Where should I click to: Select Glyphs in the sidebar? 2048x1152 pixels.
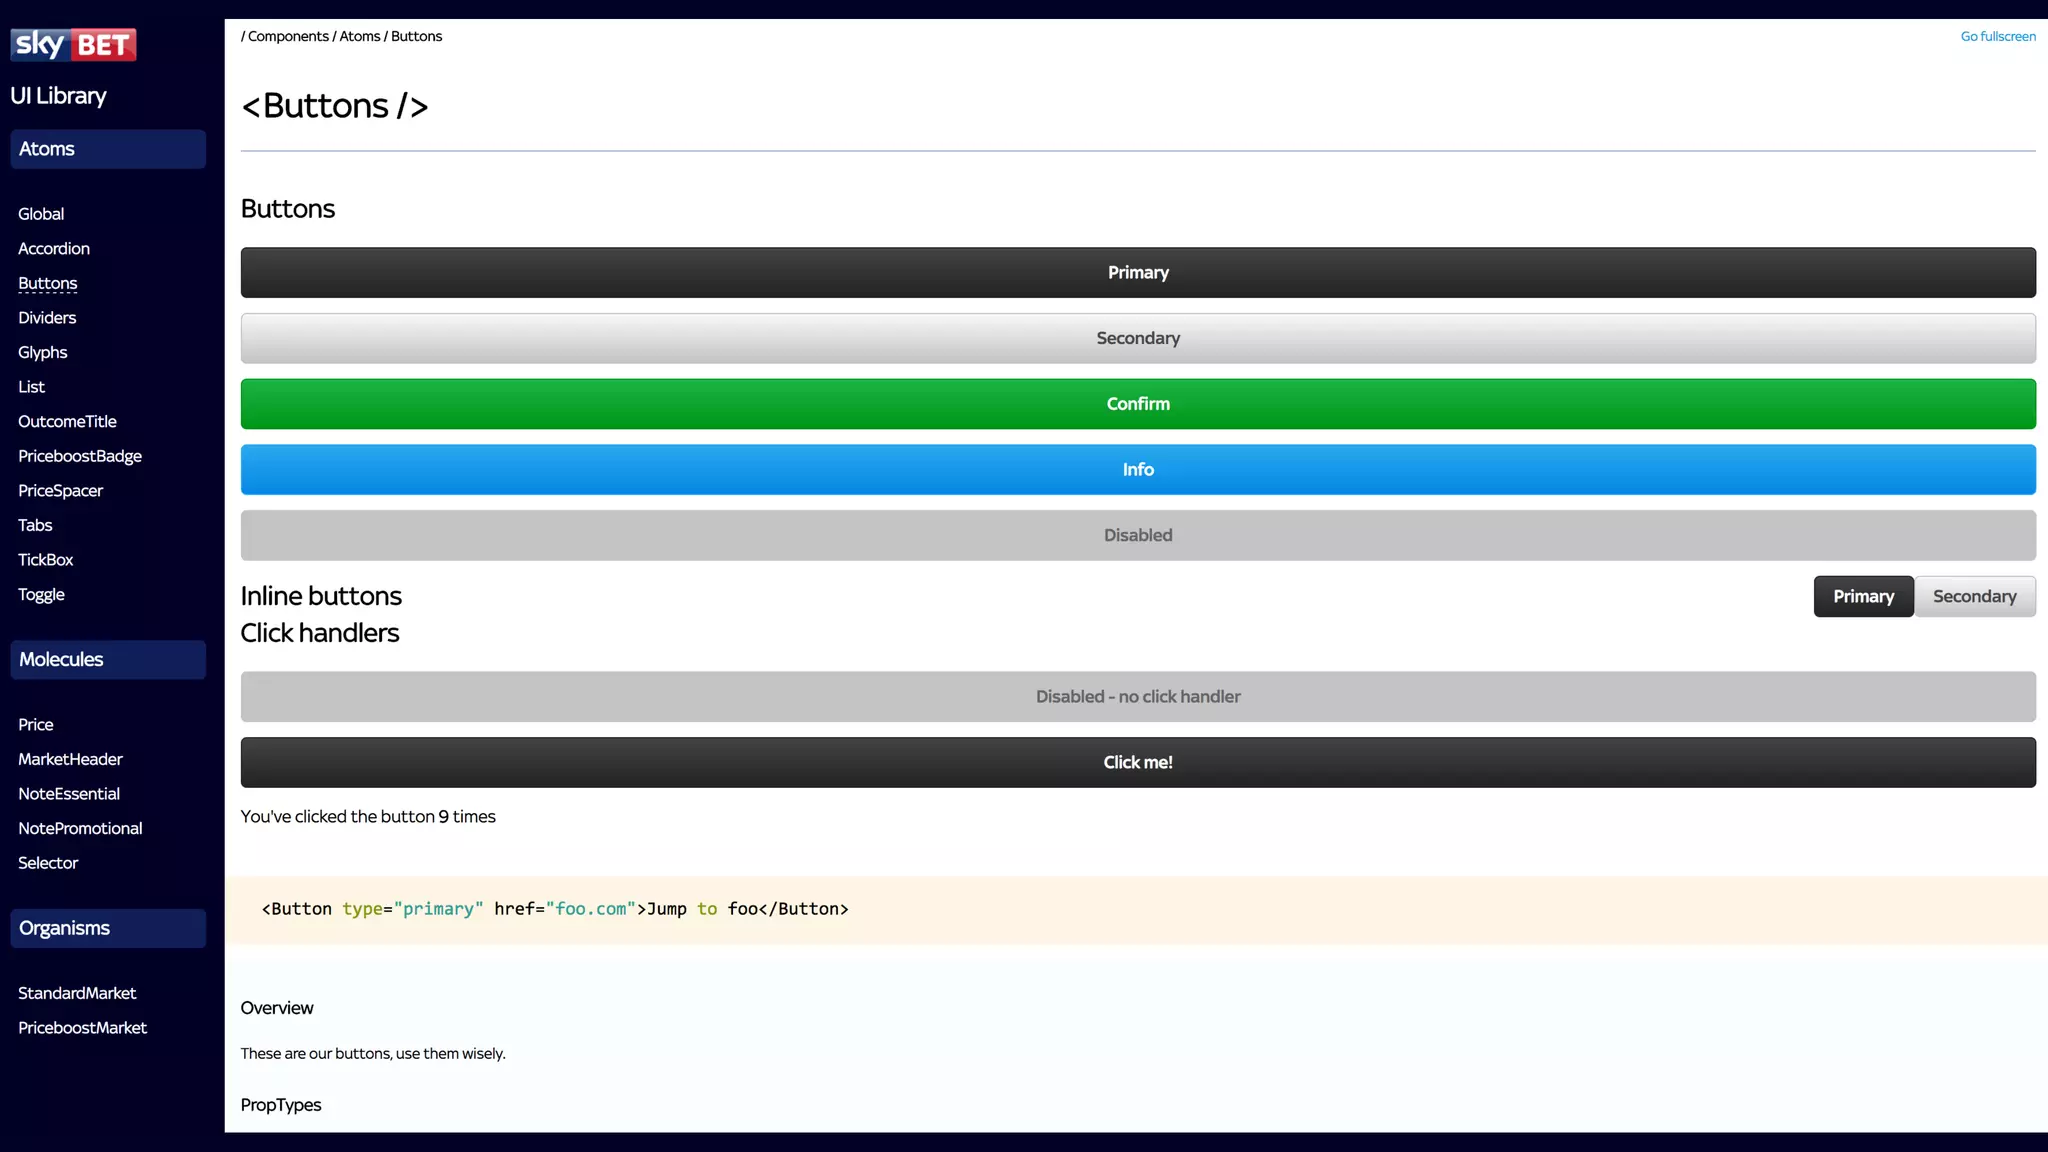click(43, 353)
